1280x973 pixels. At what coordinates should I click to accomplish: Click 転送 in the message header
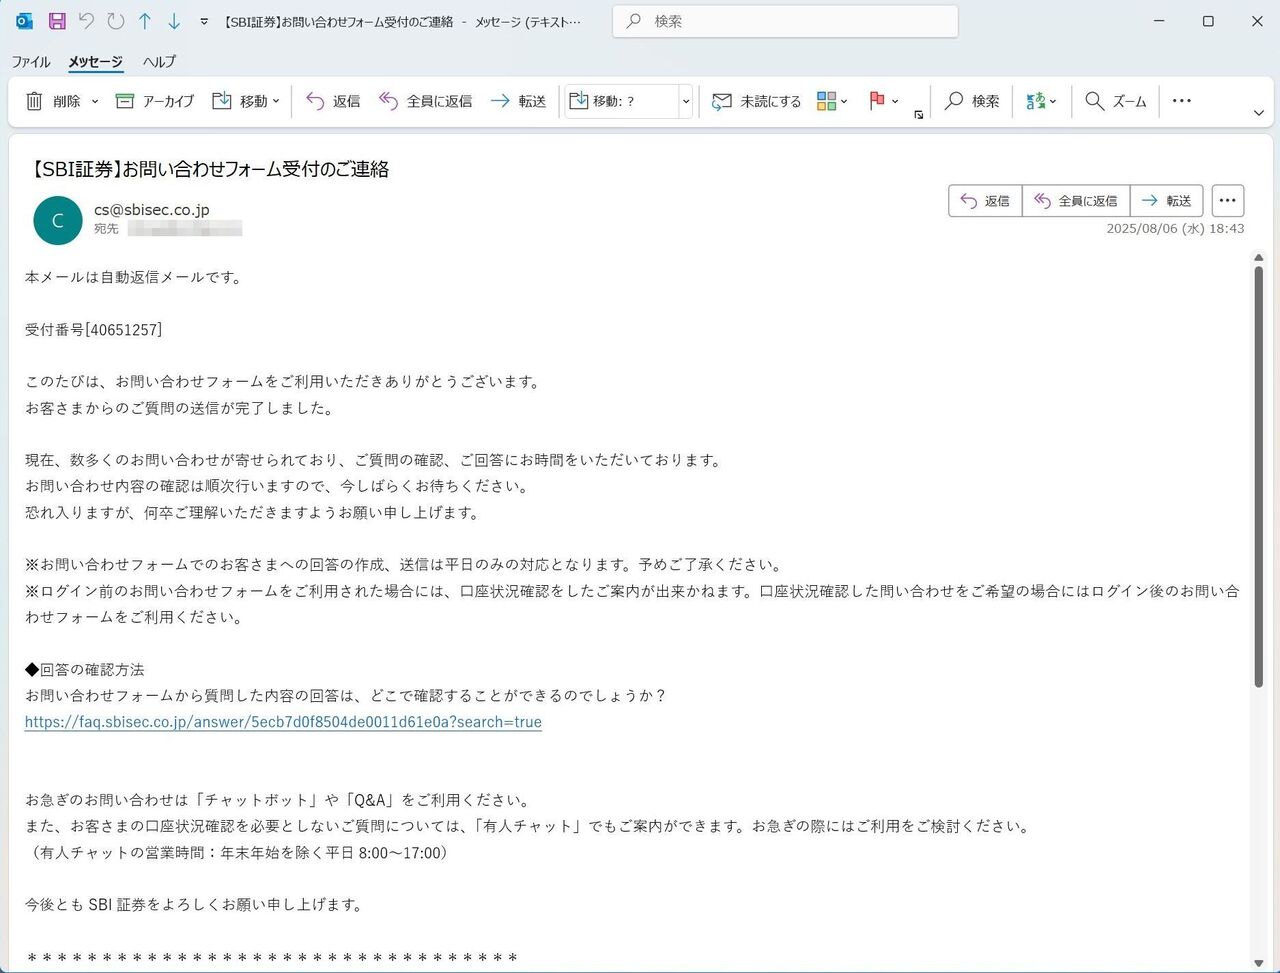point(1167,201)
